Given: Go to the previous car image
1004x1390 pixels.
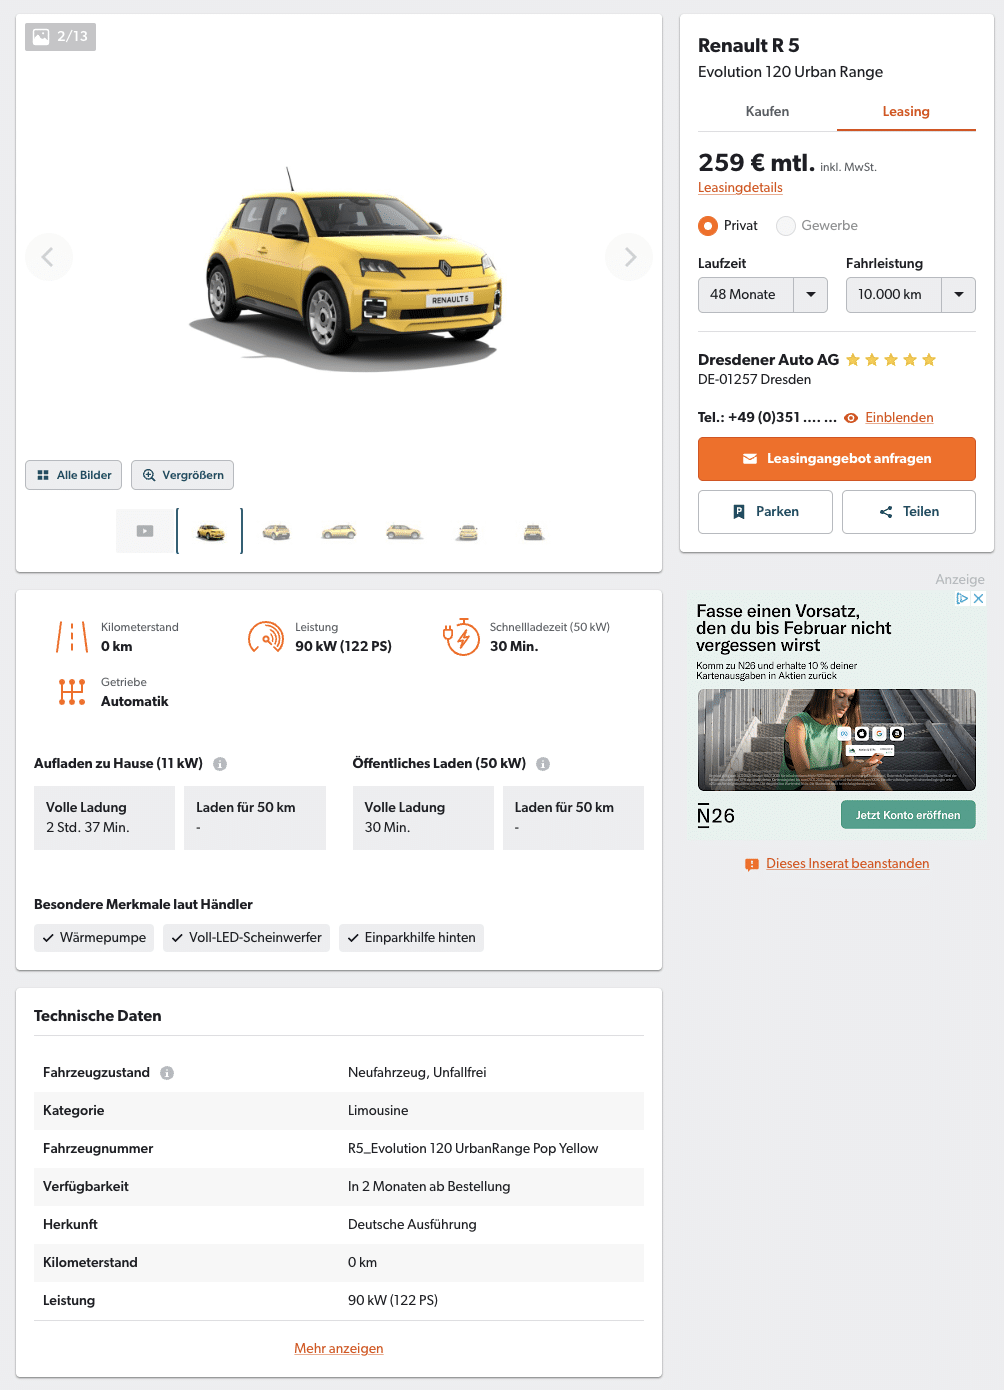Looking at the screenshot, I should [49, 257].
